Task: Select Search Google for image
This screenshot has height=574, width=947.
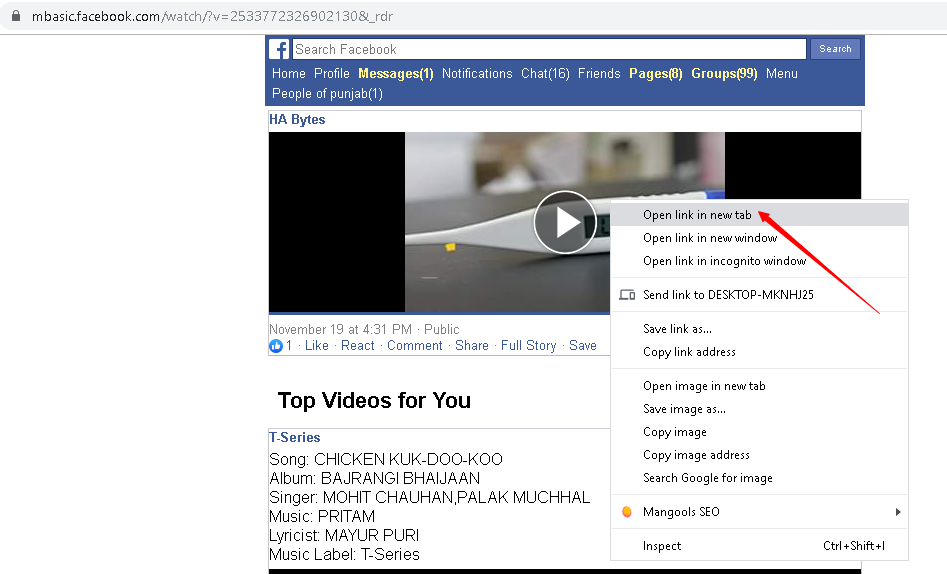Action: pyautogui.click(x=759, y=477)
